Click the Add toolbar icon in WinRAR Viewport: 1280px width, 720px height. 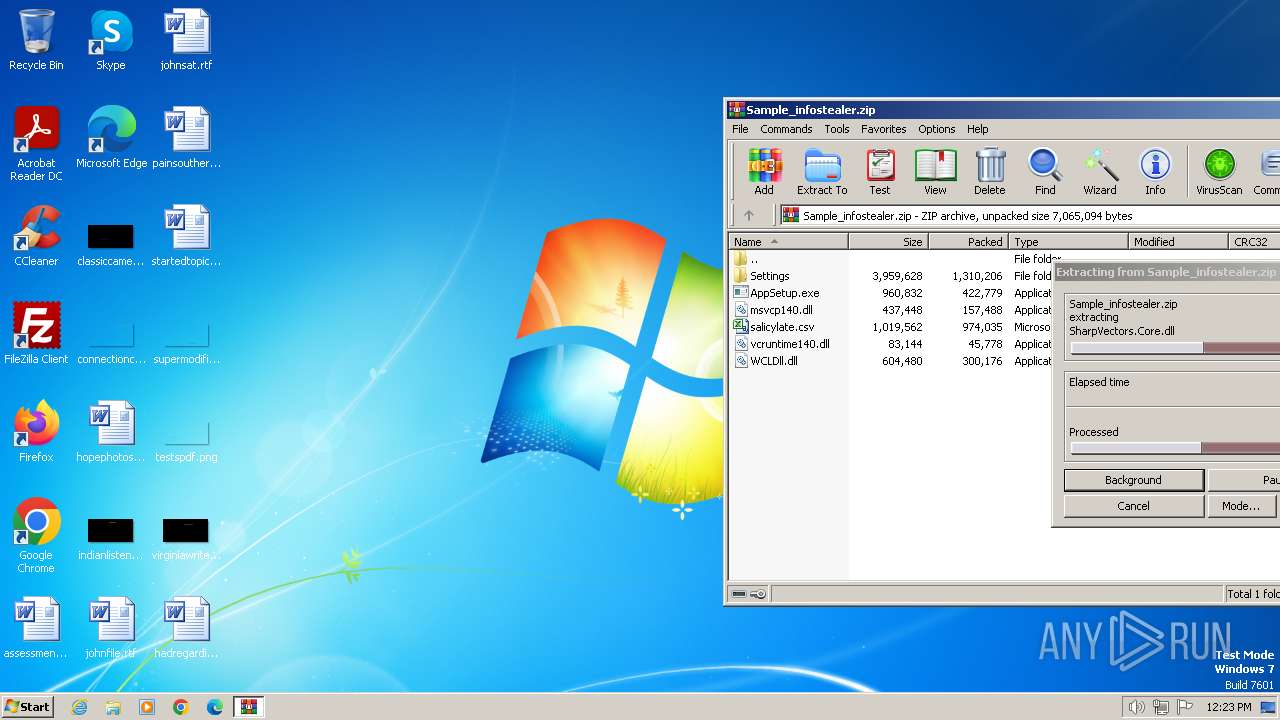coord(764,171)
